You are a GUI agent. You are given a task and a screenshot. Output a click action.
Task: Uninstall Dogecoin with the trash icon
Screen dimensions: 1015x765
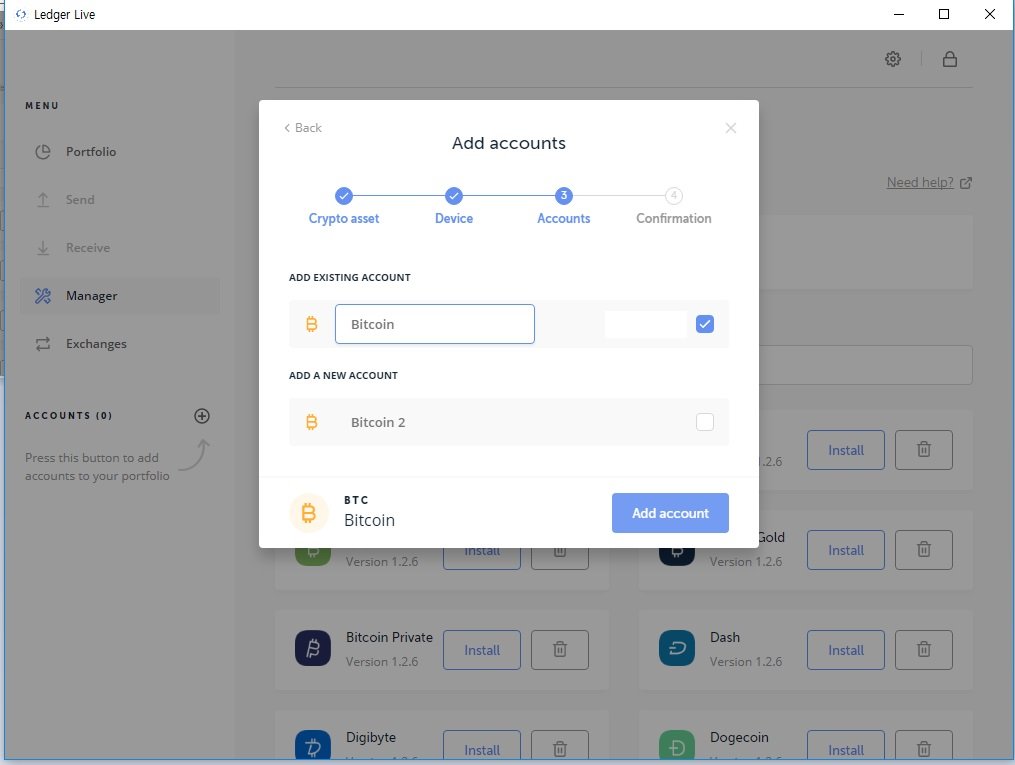(x=924, y=747)
